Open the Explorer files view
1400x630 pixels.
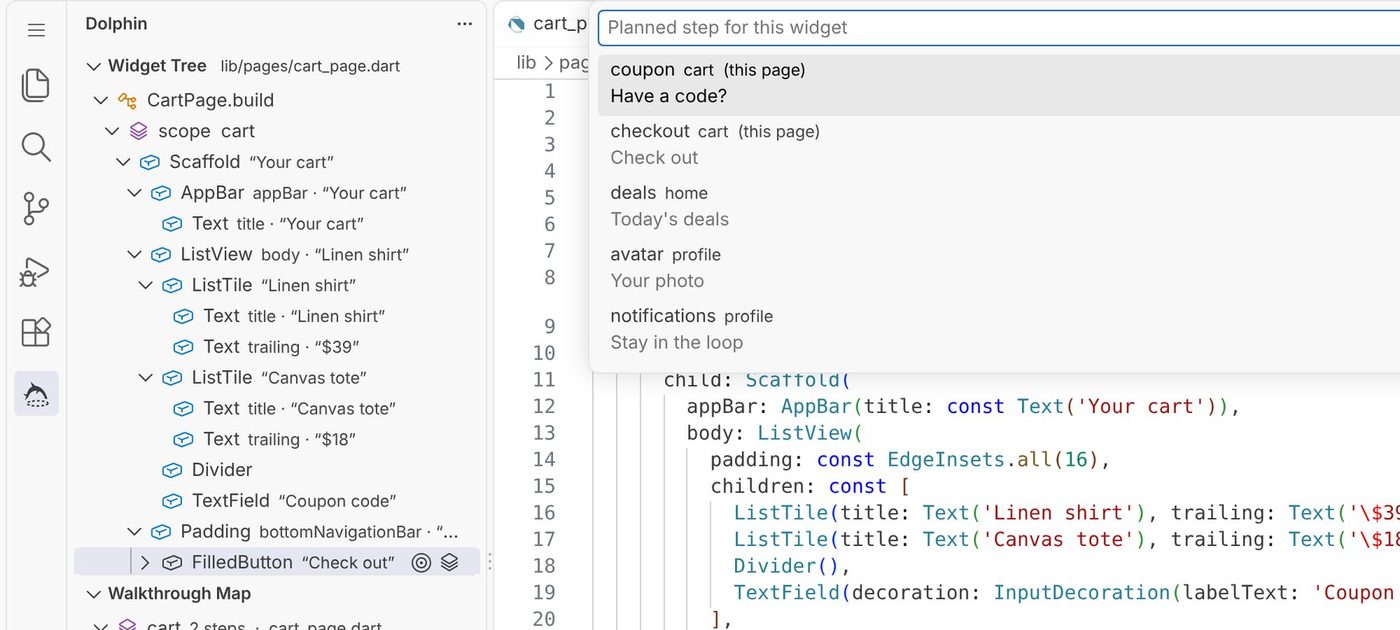pyautogui.click(x=36, y=85)
